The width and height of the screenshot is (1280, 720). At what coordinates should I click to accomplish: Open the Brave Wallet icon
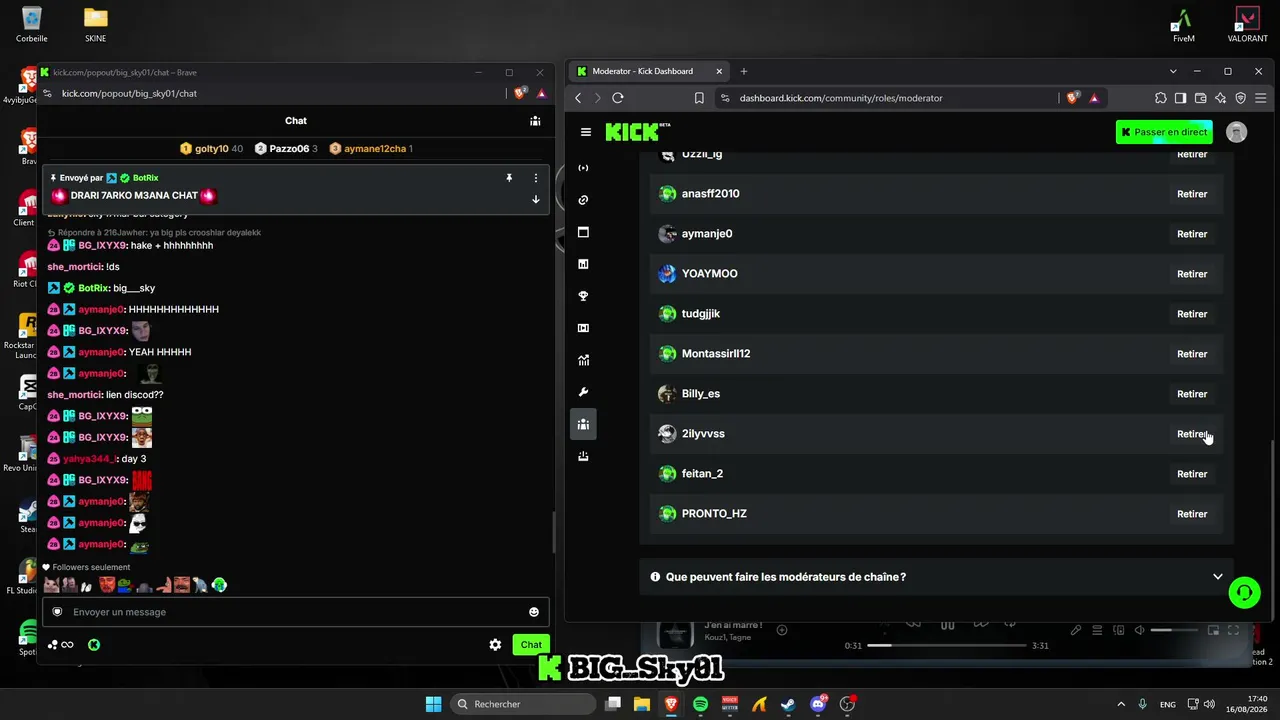pos(1201,98)
